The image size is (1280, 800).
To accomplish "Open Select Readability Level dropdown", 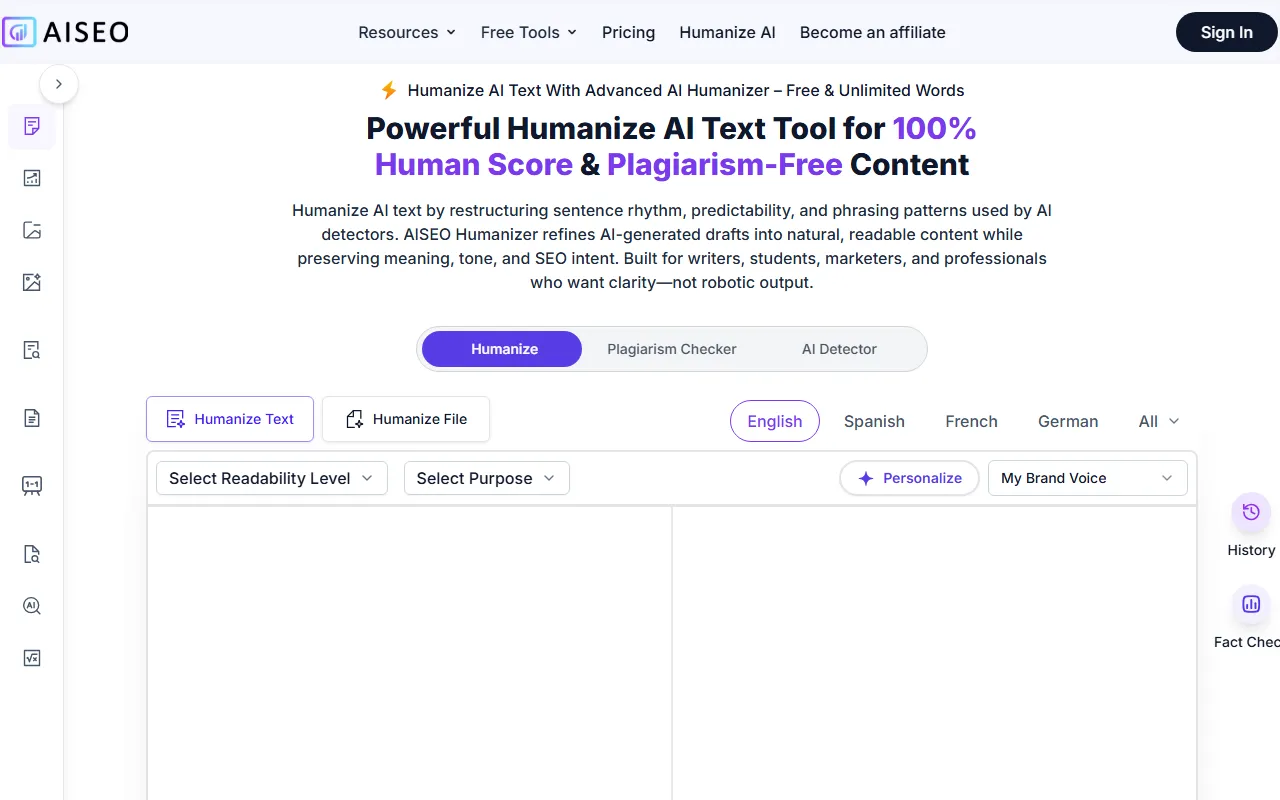I will pyautogui.click(x=271, y=478).
